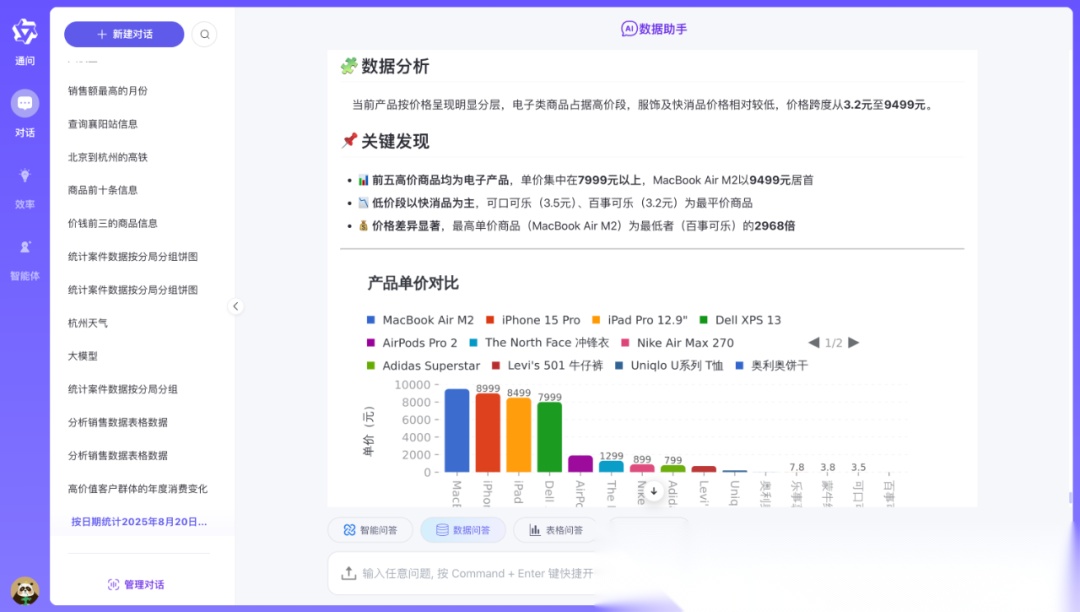
Task: Click the 产品单价对比 chart title
Action: (413, 283)
